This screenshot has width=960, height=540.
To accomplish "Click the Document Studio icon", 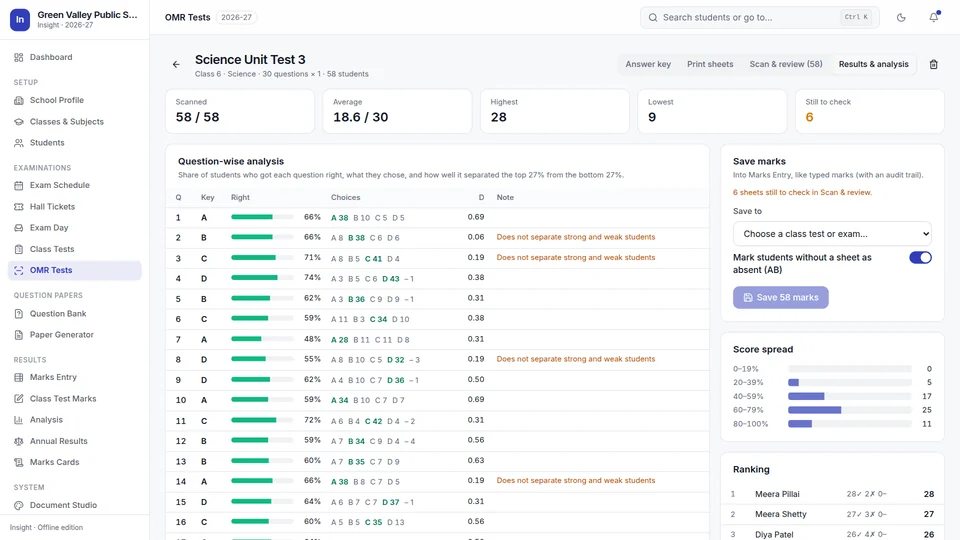I will coord(18,505).
